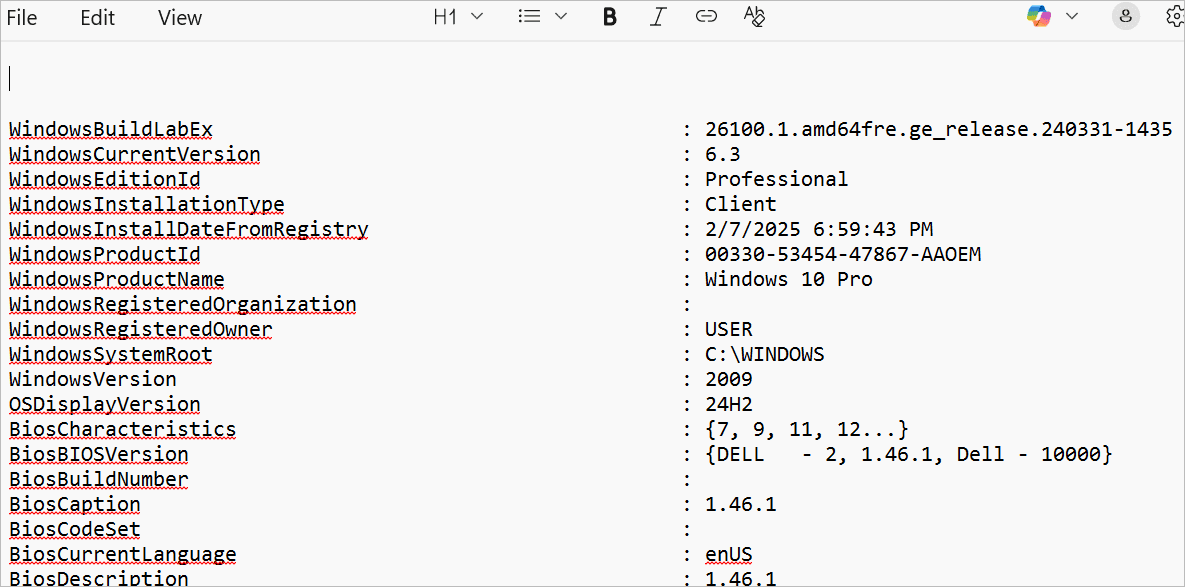Open the File menu
Viewport: 1185px width, 587px height.
[22, 18]
